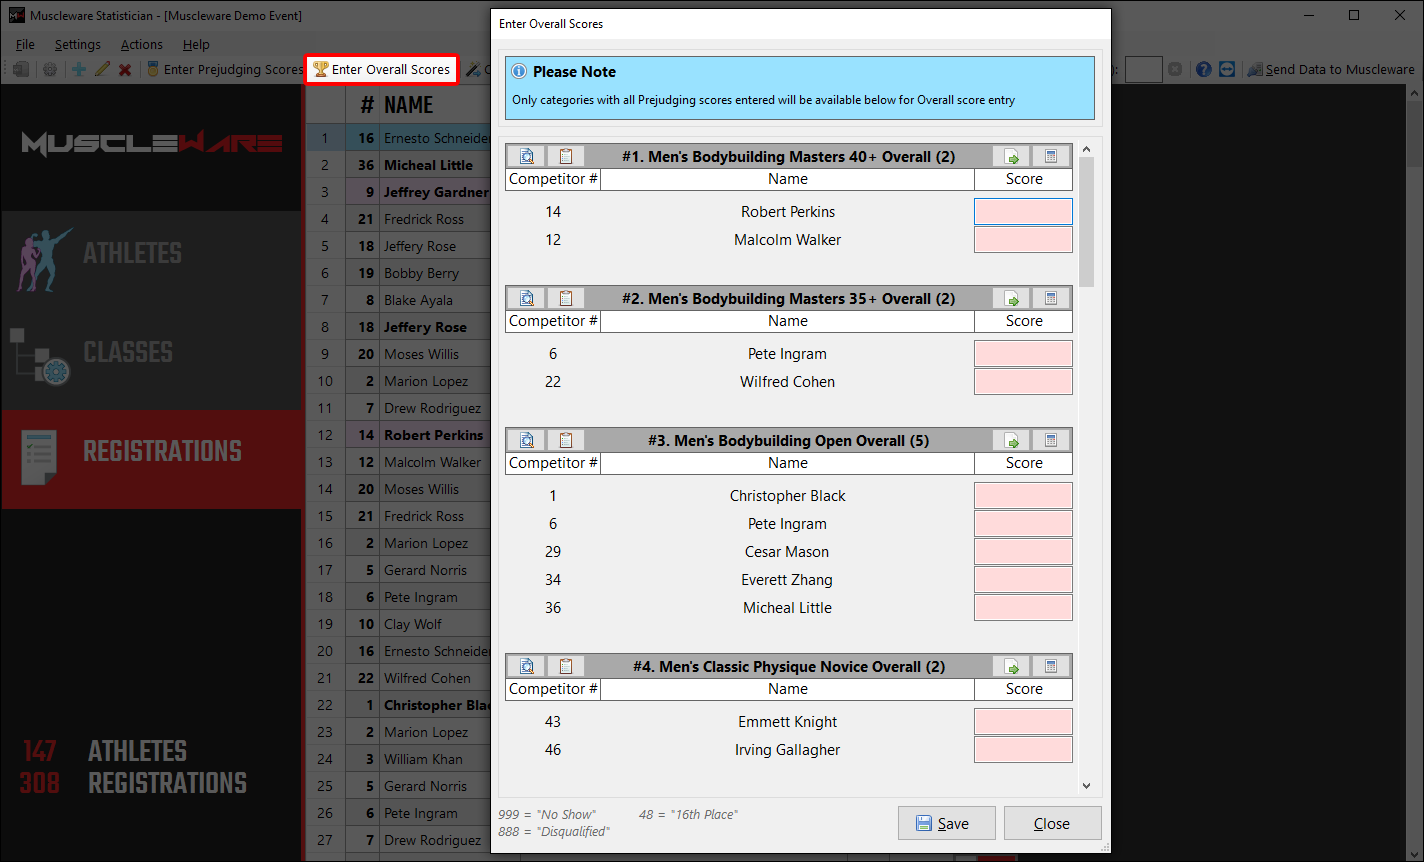
Task: Click the pencil edit icon in toolbar
Action: (x=102, y=70)
